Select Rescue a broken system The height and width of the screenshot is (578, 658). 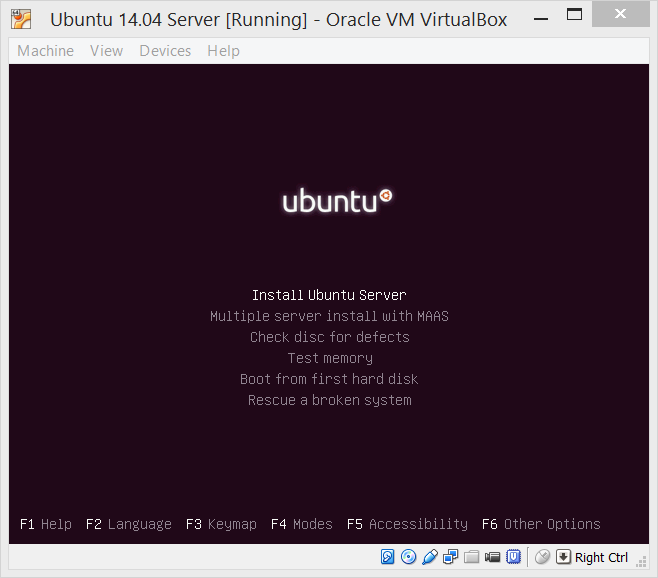[x=329, y=400]
